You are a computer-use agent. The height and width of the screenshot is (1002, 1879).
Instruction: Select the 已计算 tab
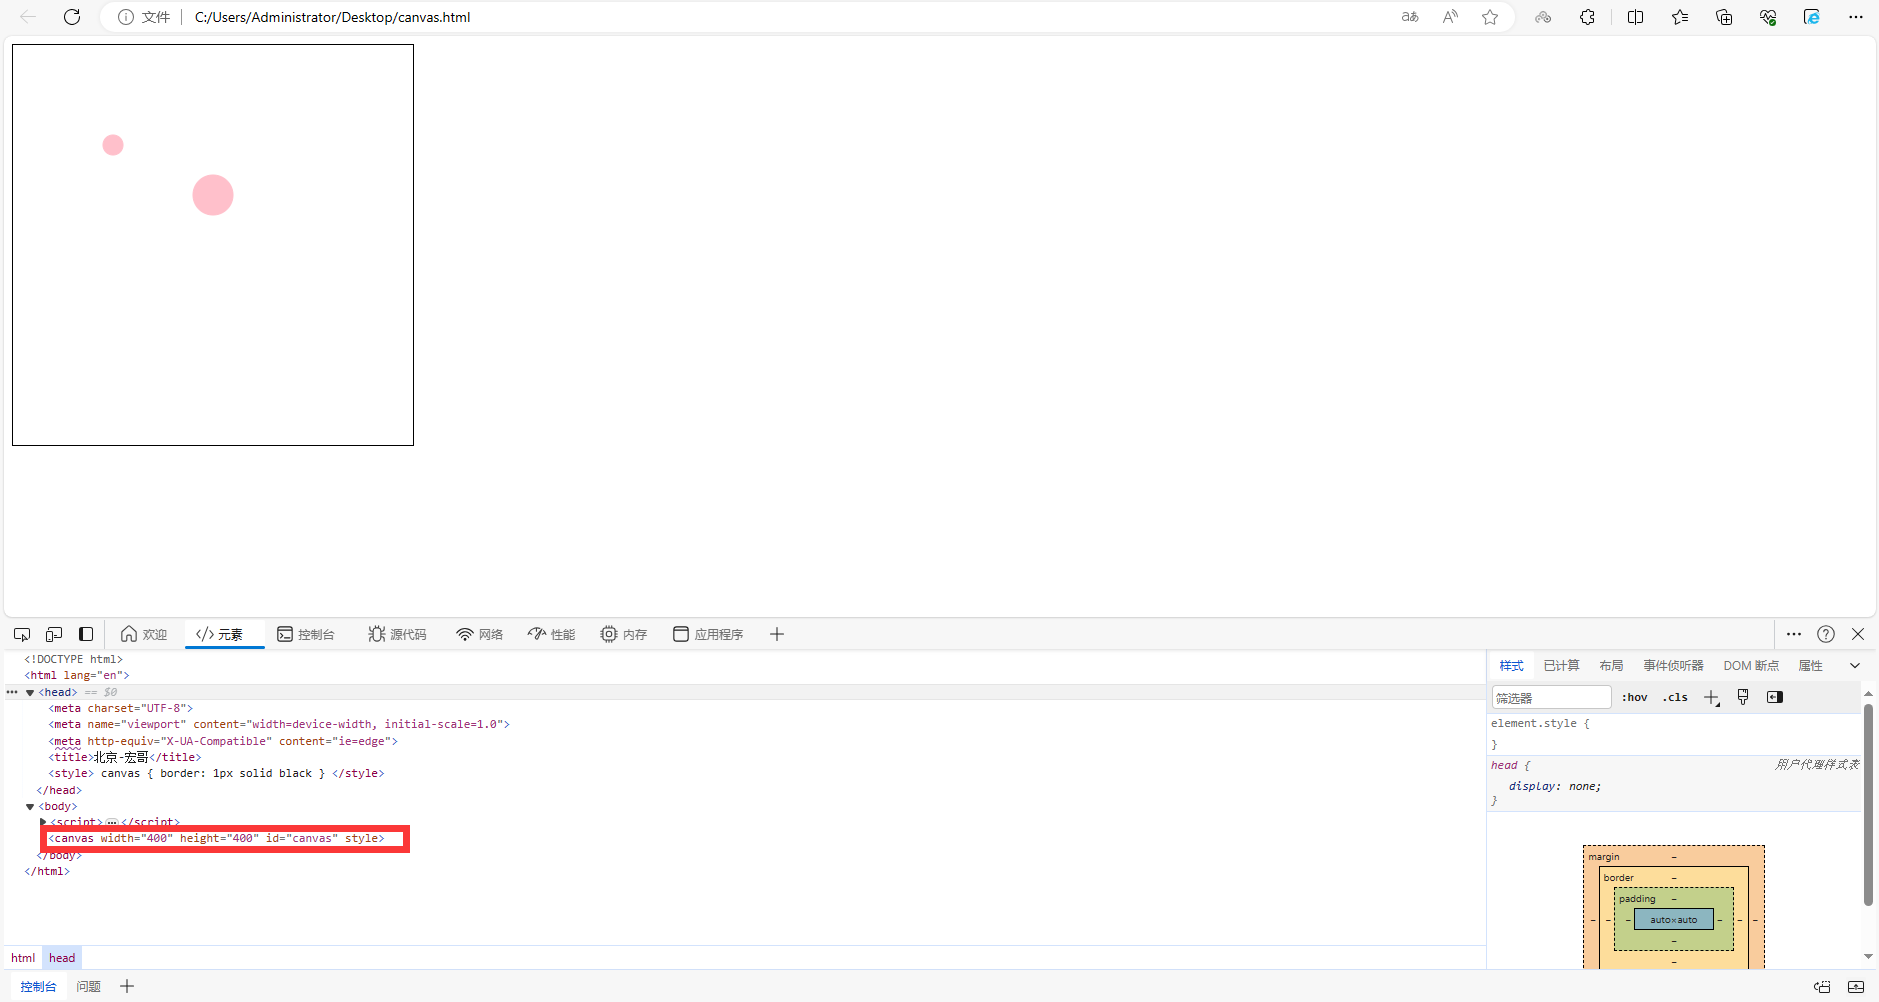(1561, 665)
